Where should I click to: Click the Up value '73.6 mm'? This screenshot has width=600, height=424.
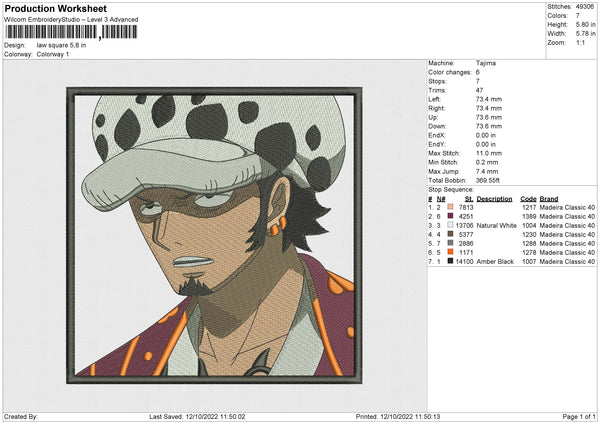(x=489, y=117)
